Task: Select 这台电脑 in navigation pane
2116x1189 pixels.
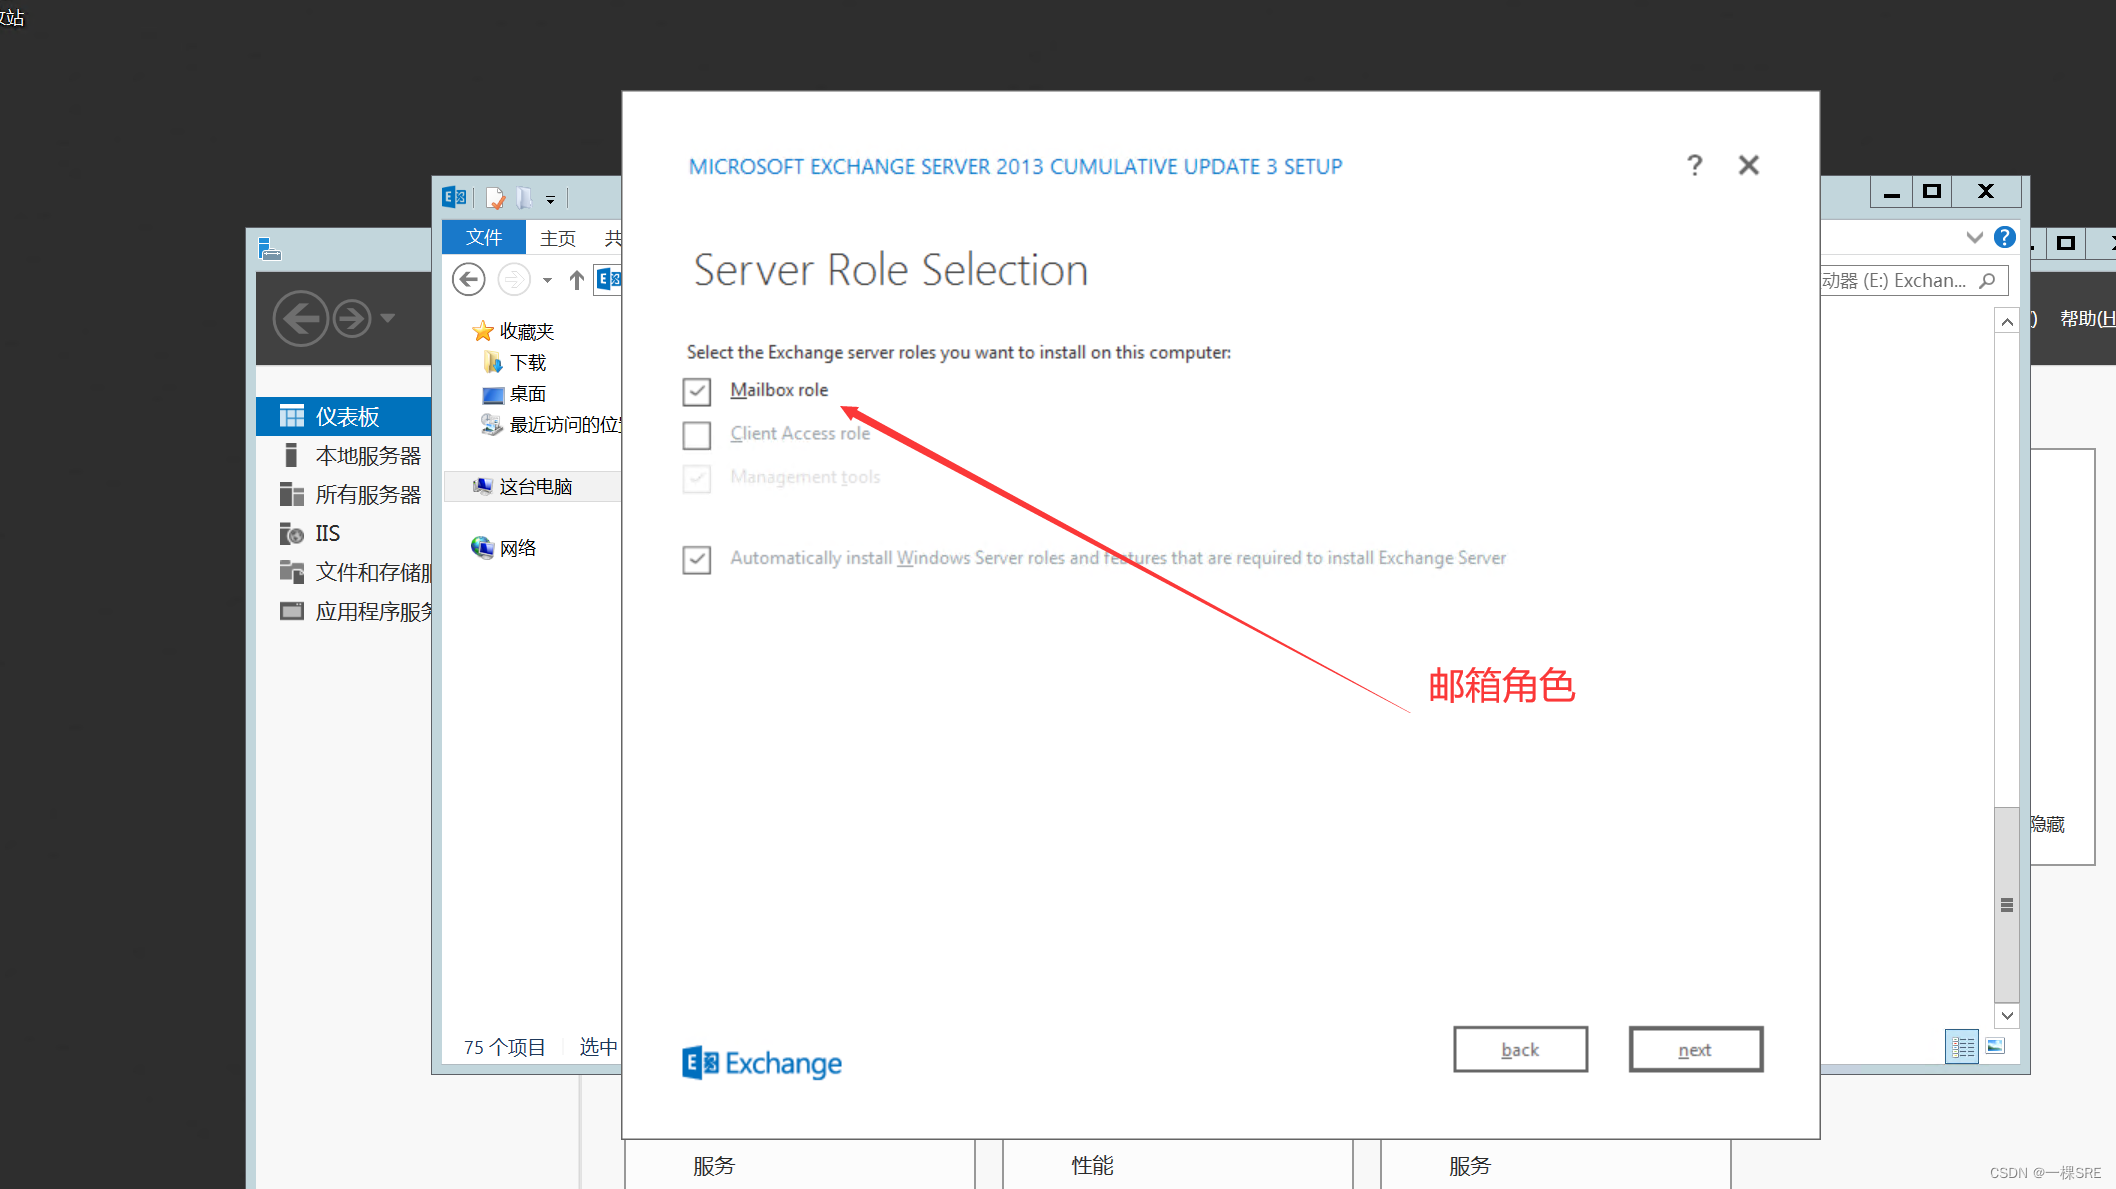Action: coord(535,487)
